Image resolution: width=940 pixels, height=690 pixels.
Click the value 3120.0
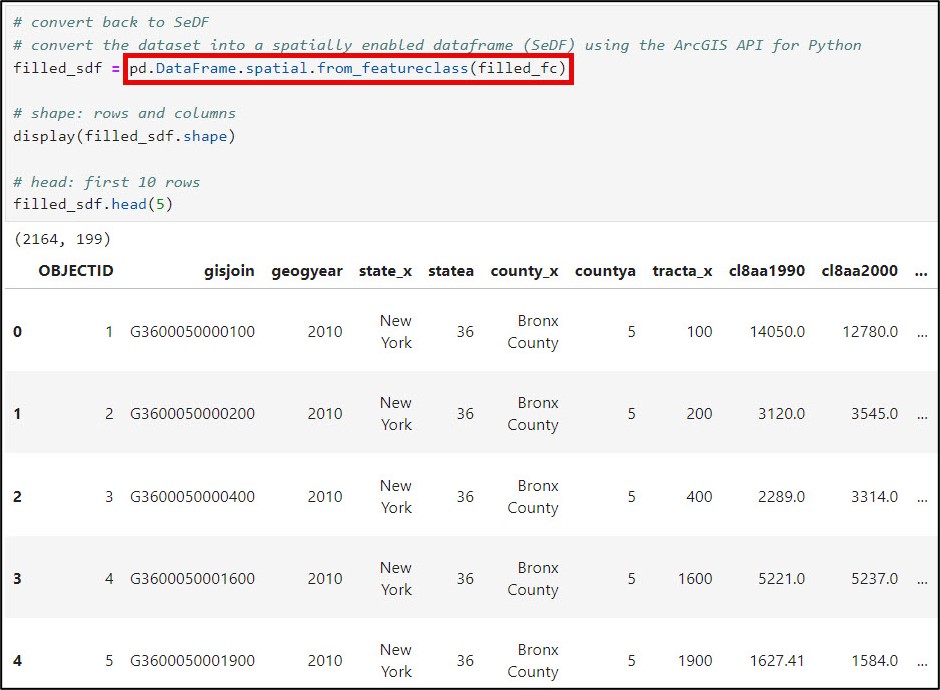[x=782, y=414]
